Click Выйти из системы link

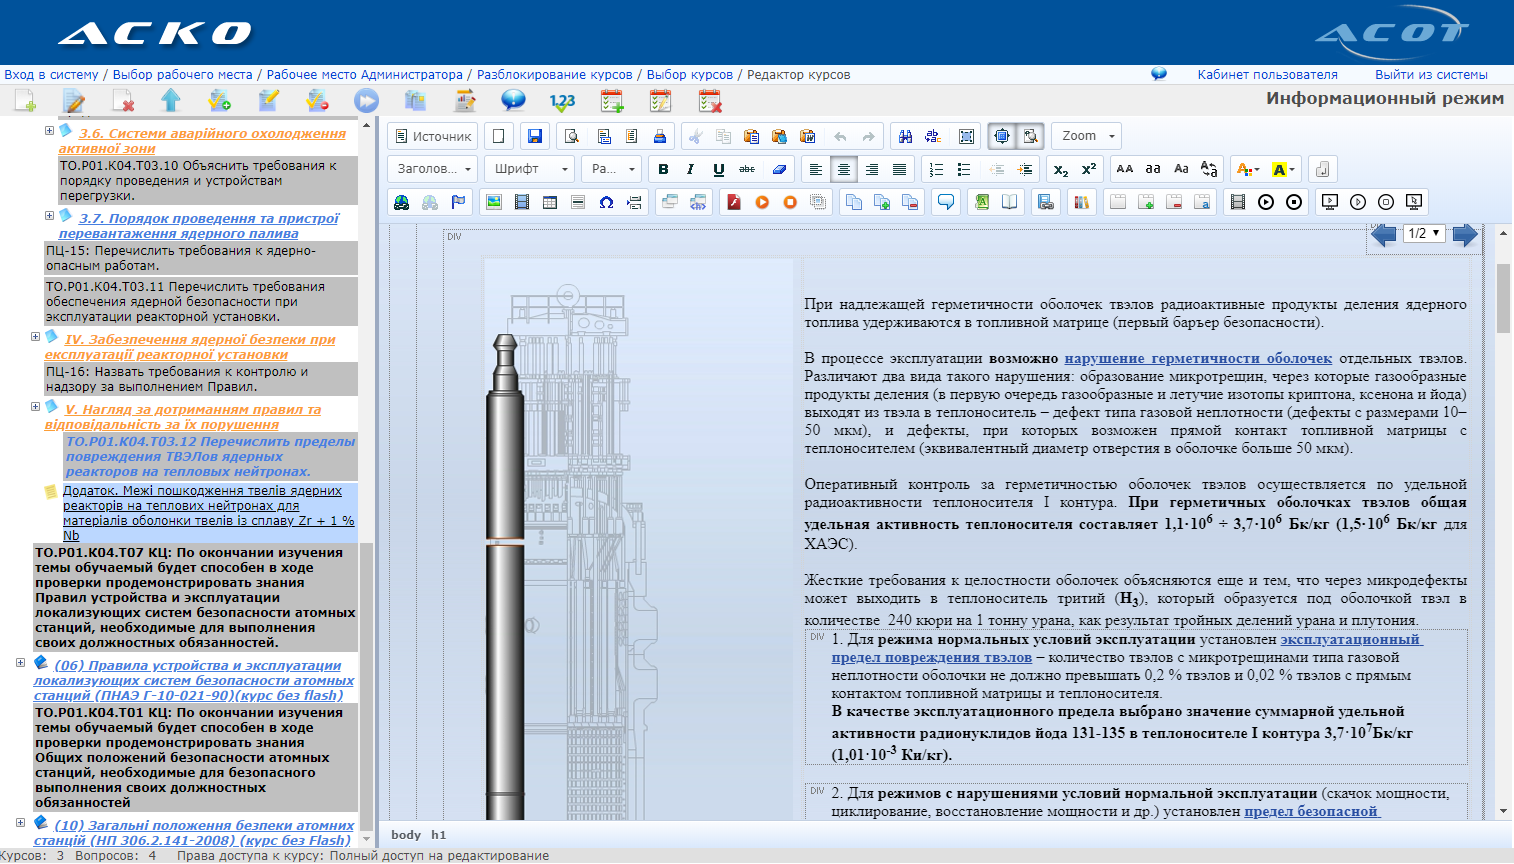(x=1431, y=75)
